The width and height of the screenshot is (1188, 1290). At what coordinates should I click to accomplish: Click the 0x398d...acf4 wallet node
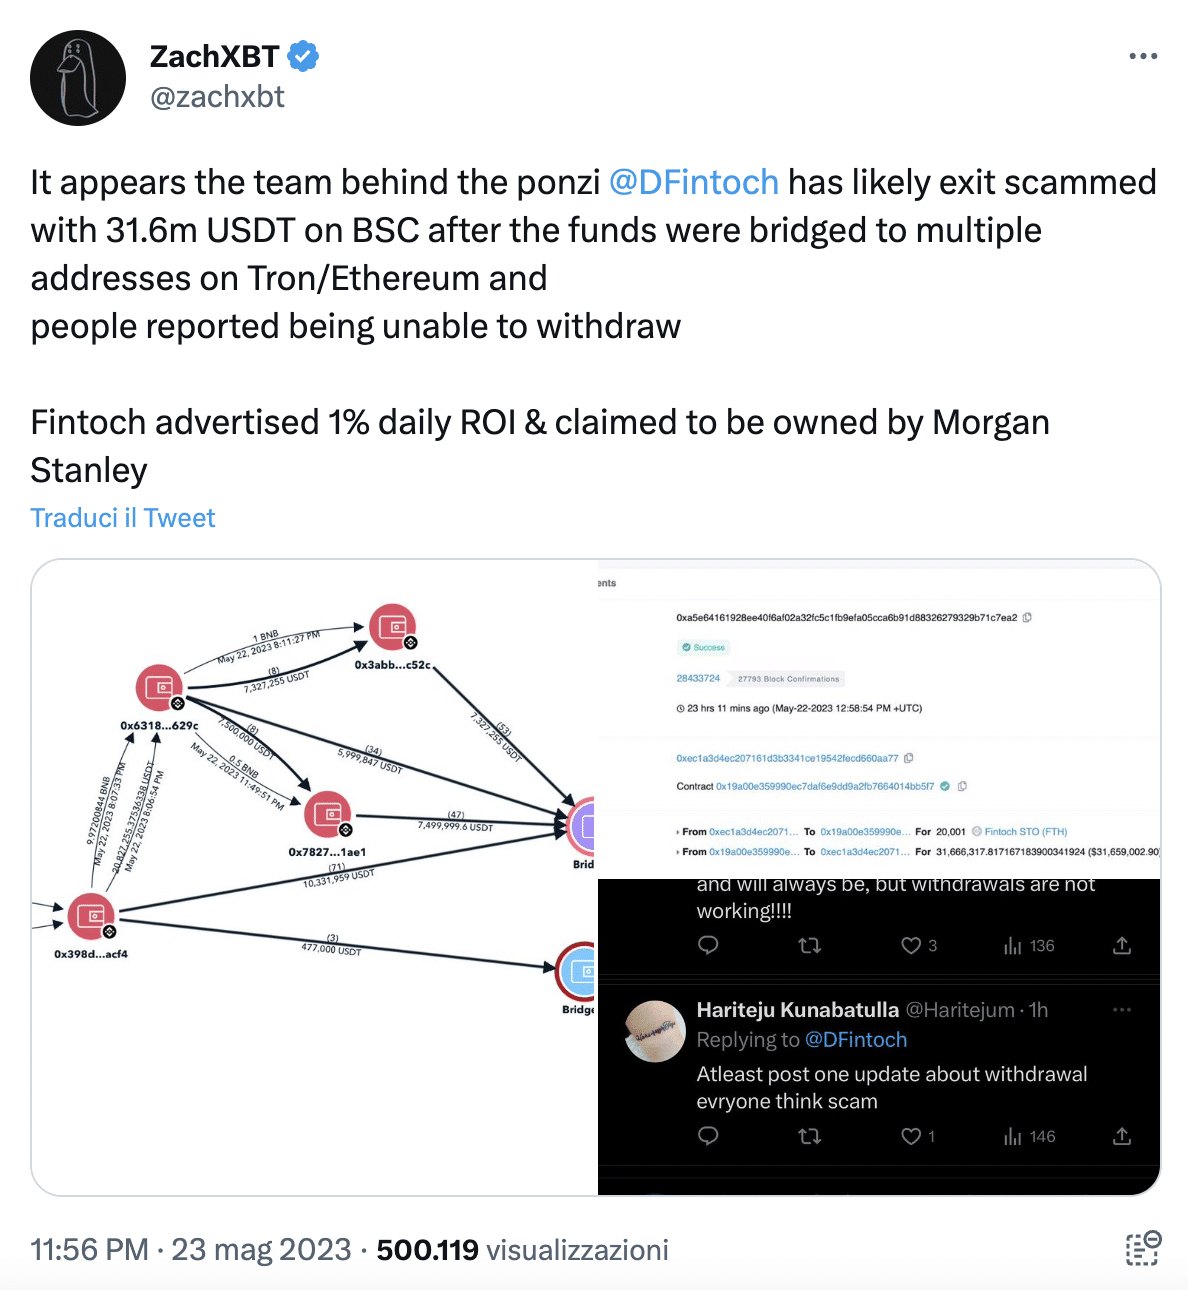92,916
